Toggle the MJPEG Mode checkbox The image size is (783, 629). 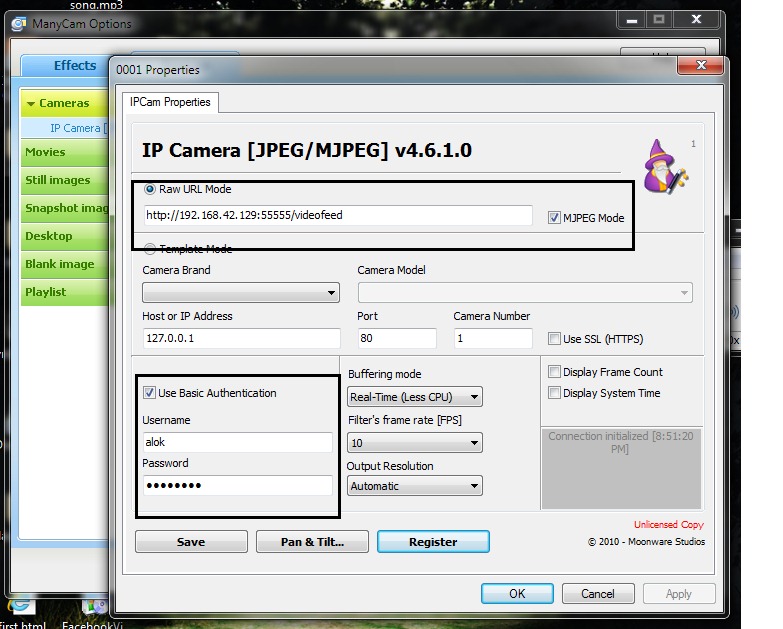[x=554, y=218]
